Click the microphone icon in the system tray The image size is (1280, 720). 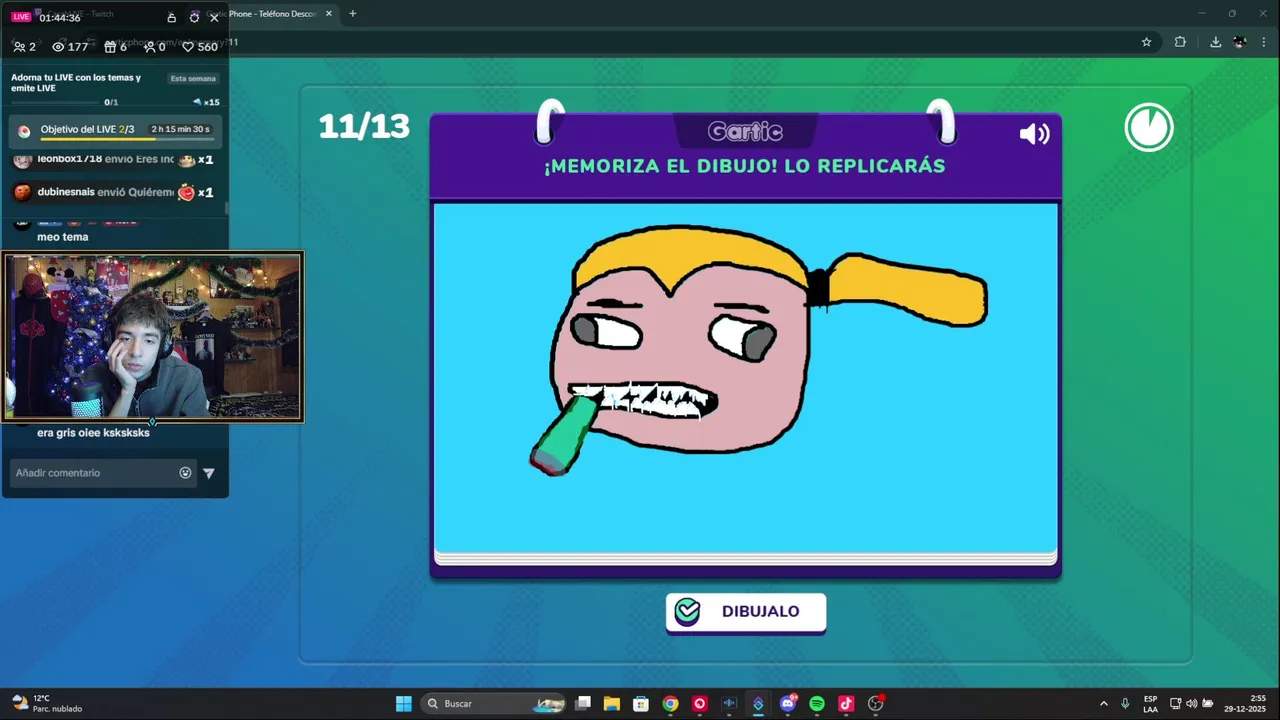[1125, 704]
